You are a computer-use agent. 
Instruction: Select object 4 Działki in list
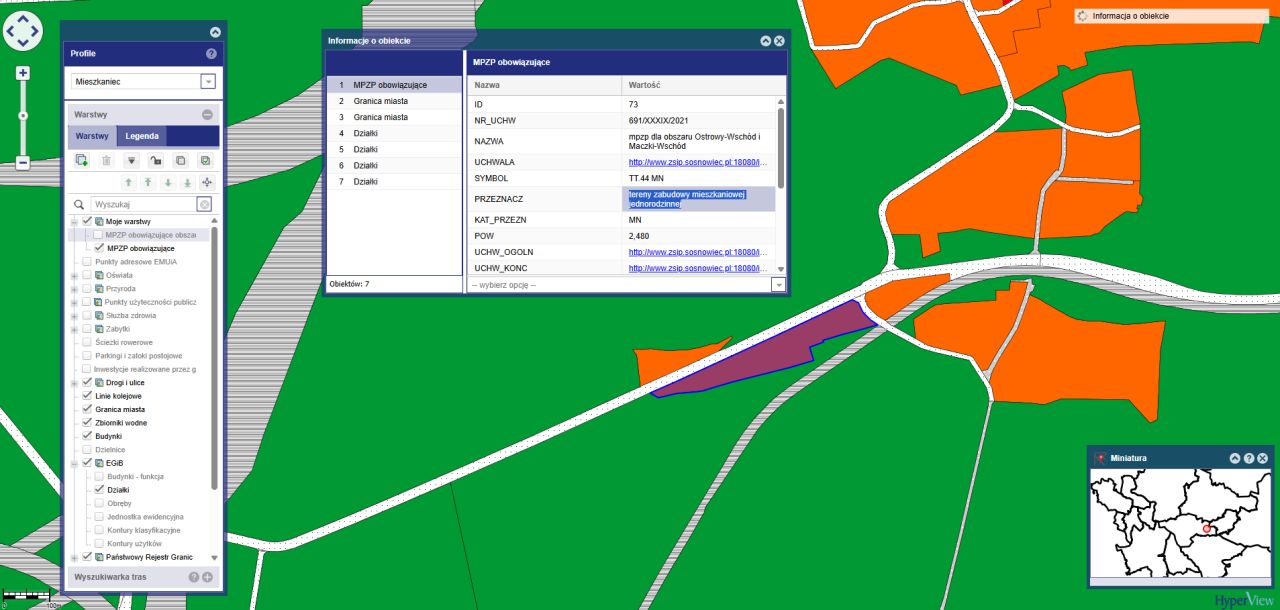pos(394,133)
